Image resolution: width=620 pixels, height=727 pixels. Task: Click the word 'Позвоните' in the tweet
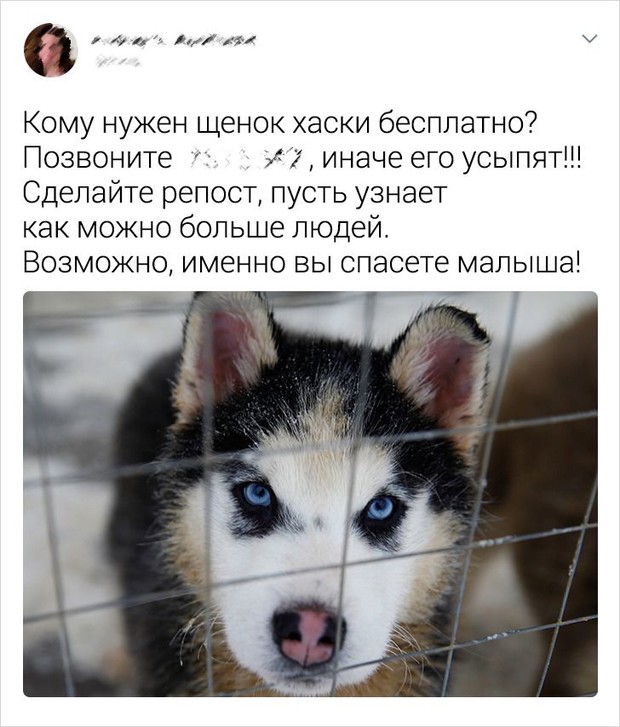coord(97,159)
